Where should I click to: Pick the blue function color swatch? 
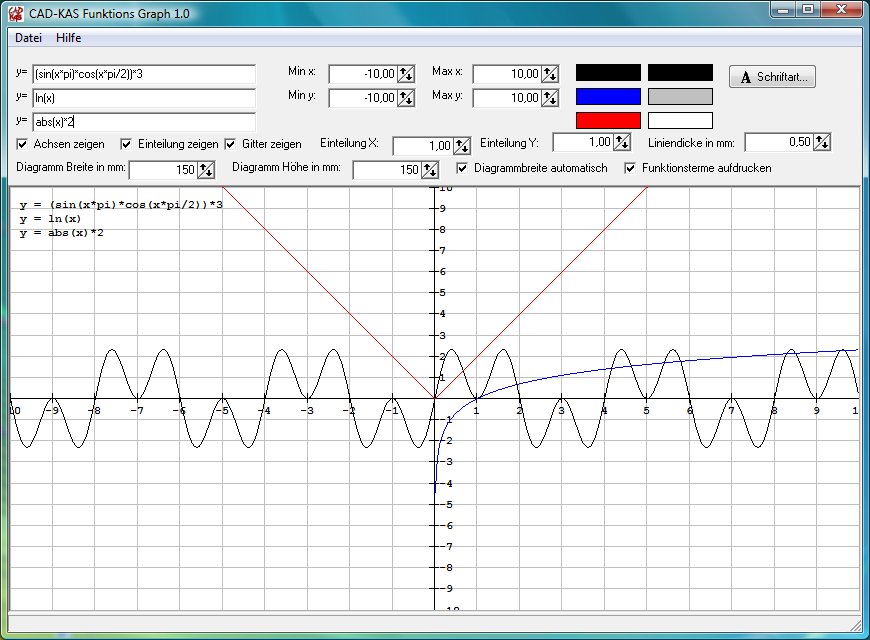coord(607,97)
